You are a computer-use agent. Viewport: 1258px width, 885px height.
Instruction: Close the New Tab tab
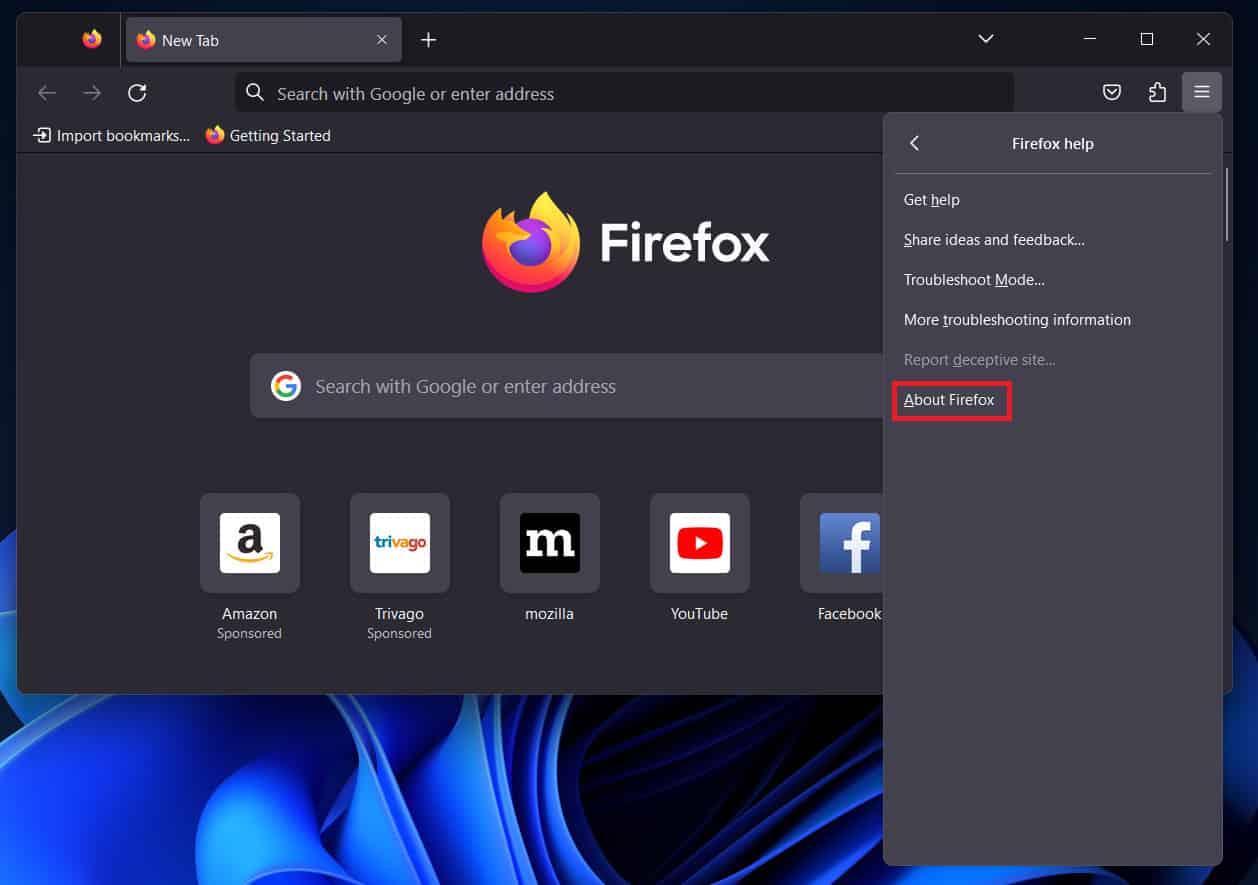pos(382,40)
